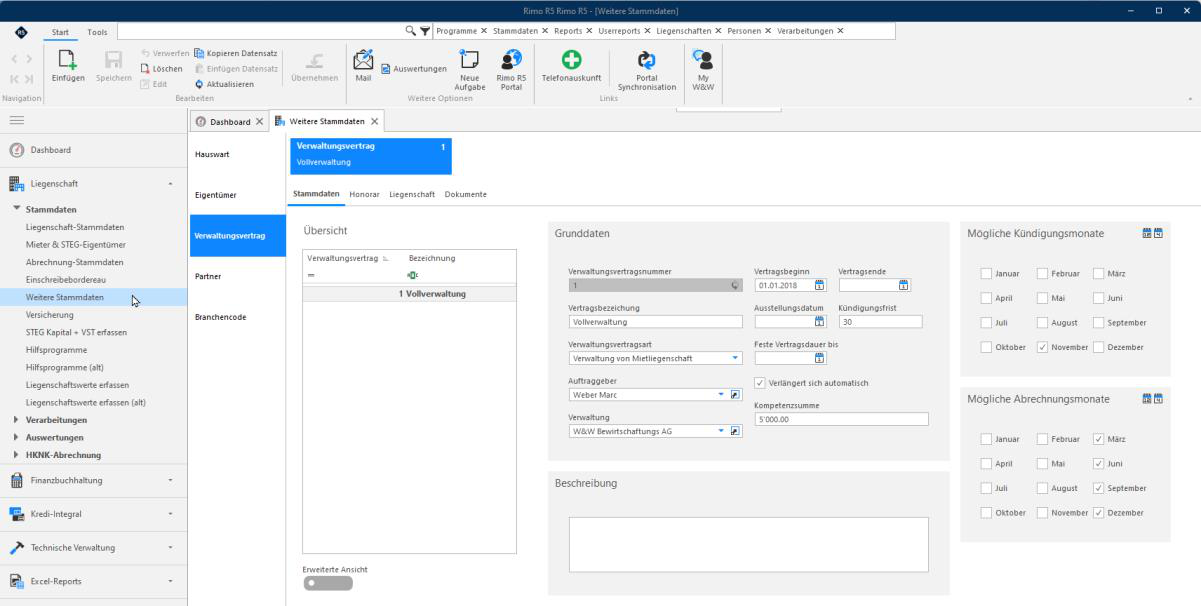Image resolution: width=1201 pixels, height=606 pixels.
Task: Uncheck September under Mögliche Abrechnungsmonate
Action: (1099, 488)
